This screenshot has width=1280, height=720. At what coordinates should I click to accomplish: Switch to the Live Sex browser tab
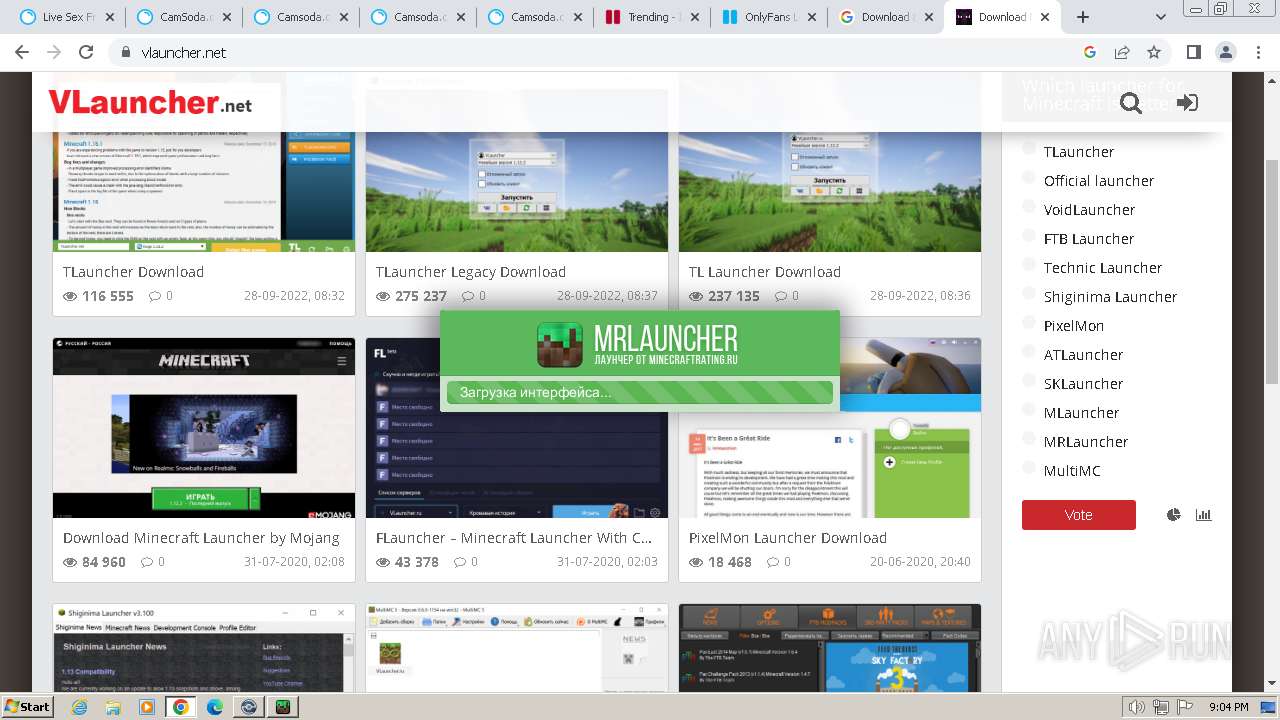(x=65, y=17)
